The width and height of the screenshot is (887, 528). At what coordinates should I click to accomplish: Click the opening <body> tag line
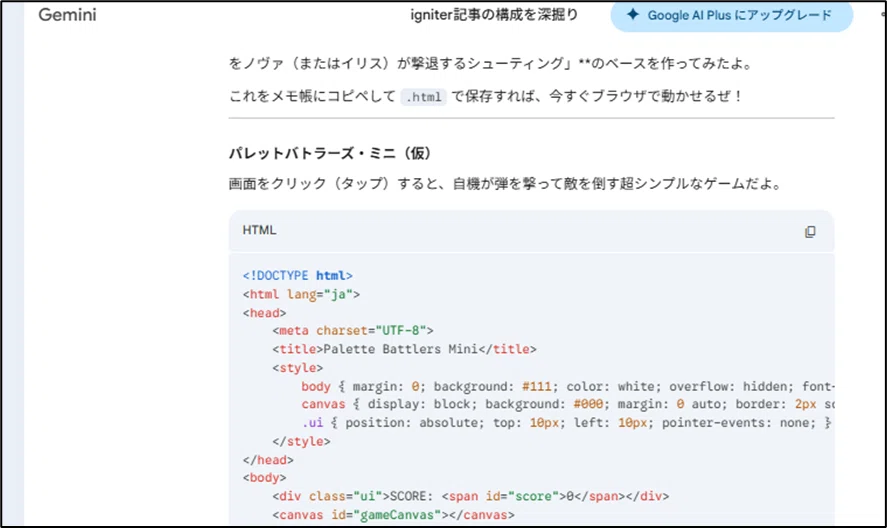[x=264, y=478]
